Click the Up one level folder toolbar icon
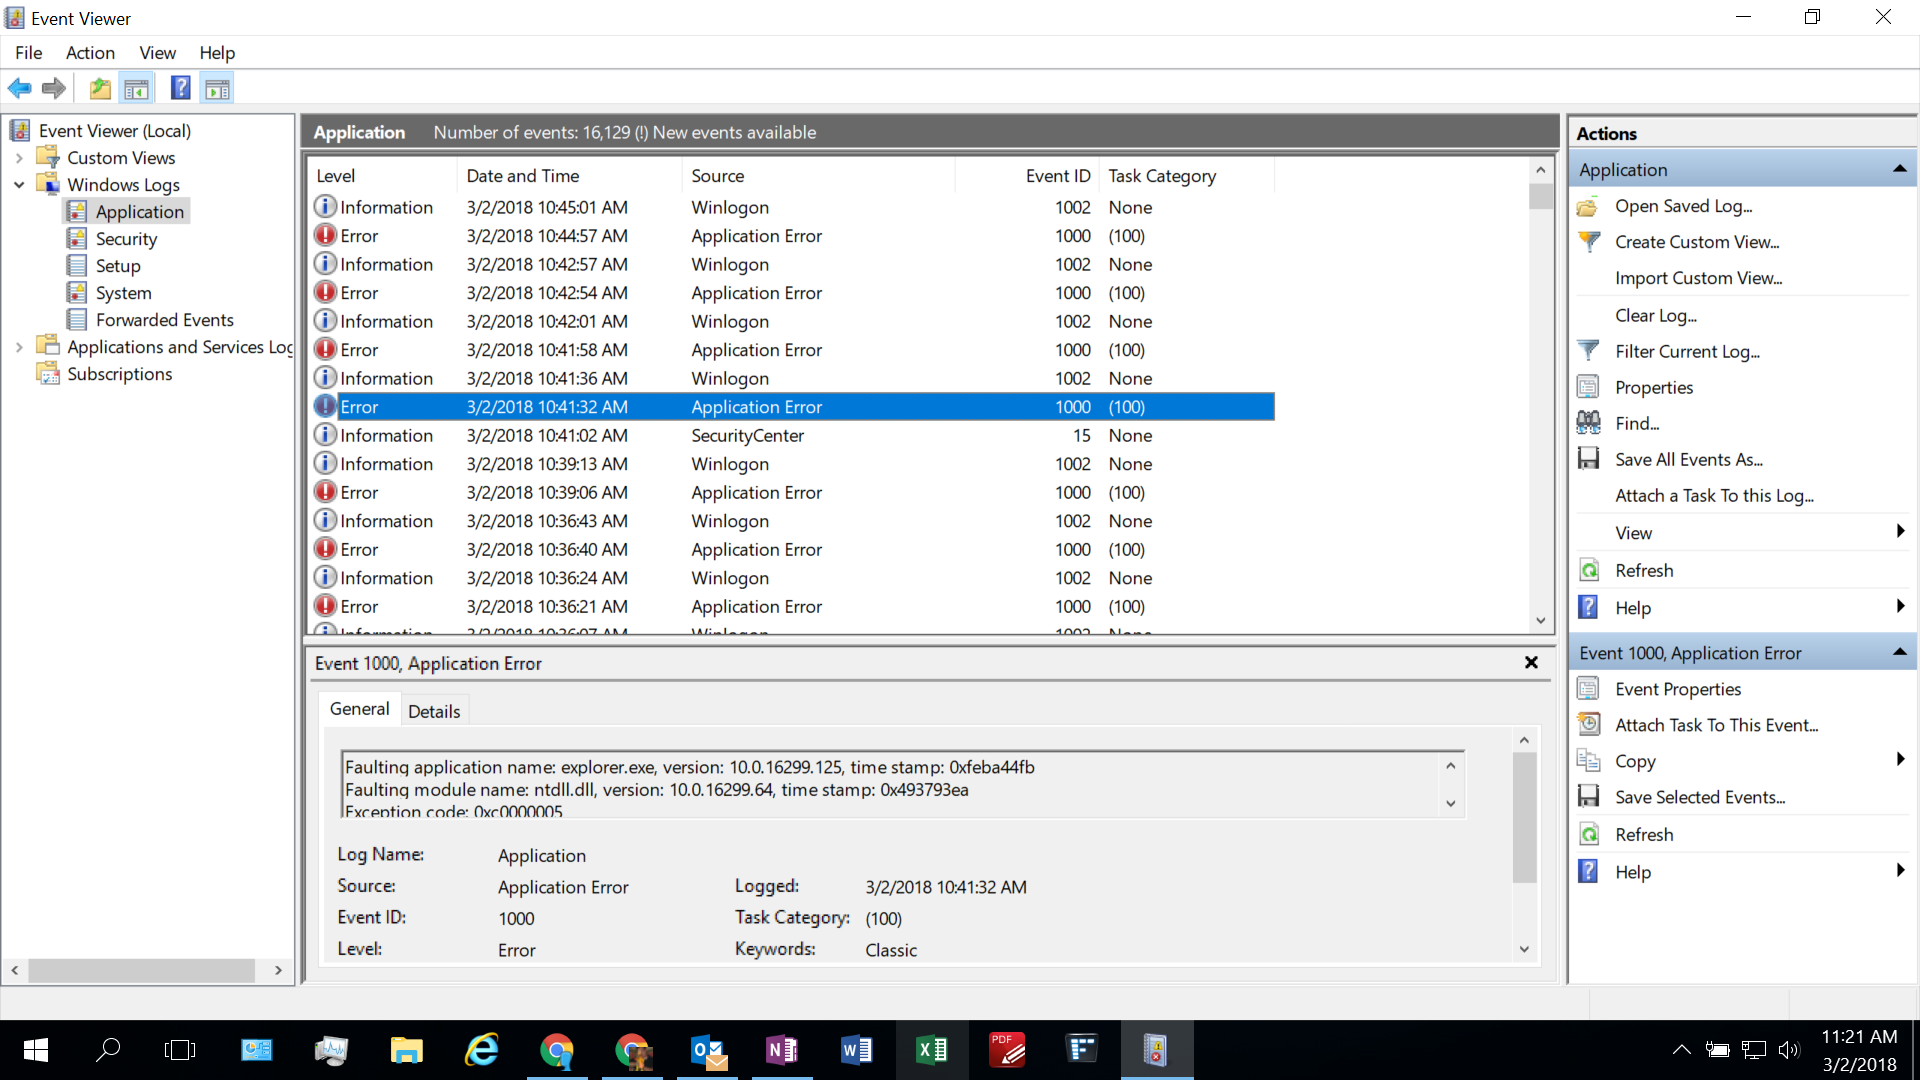 click(x=100, y=88)
